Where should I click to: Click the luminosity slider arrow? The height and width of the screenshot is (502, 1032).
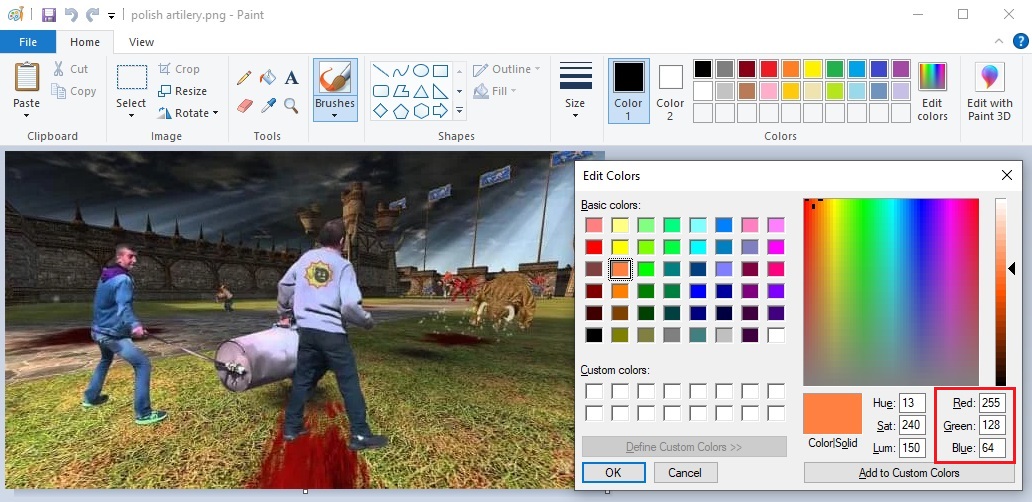coord(1012,268)
